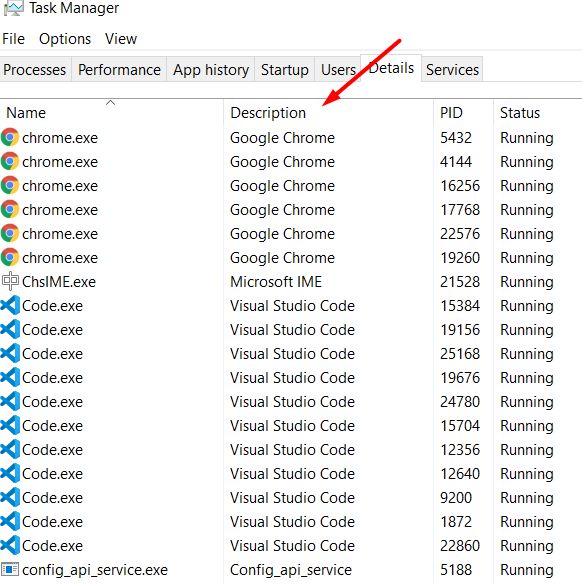
Task: Click VS Code icon for PID 9200 row
Action: tap(10, 498)
